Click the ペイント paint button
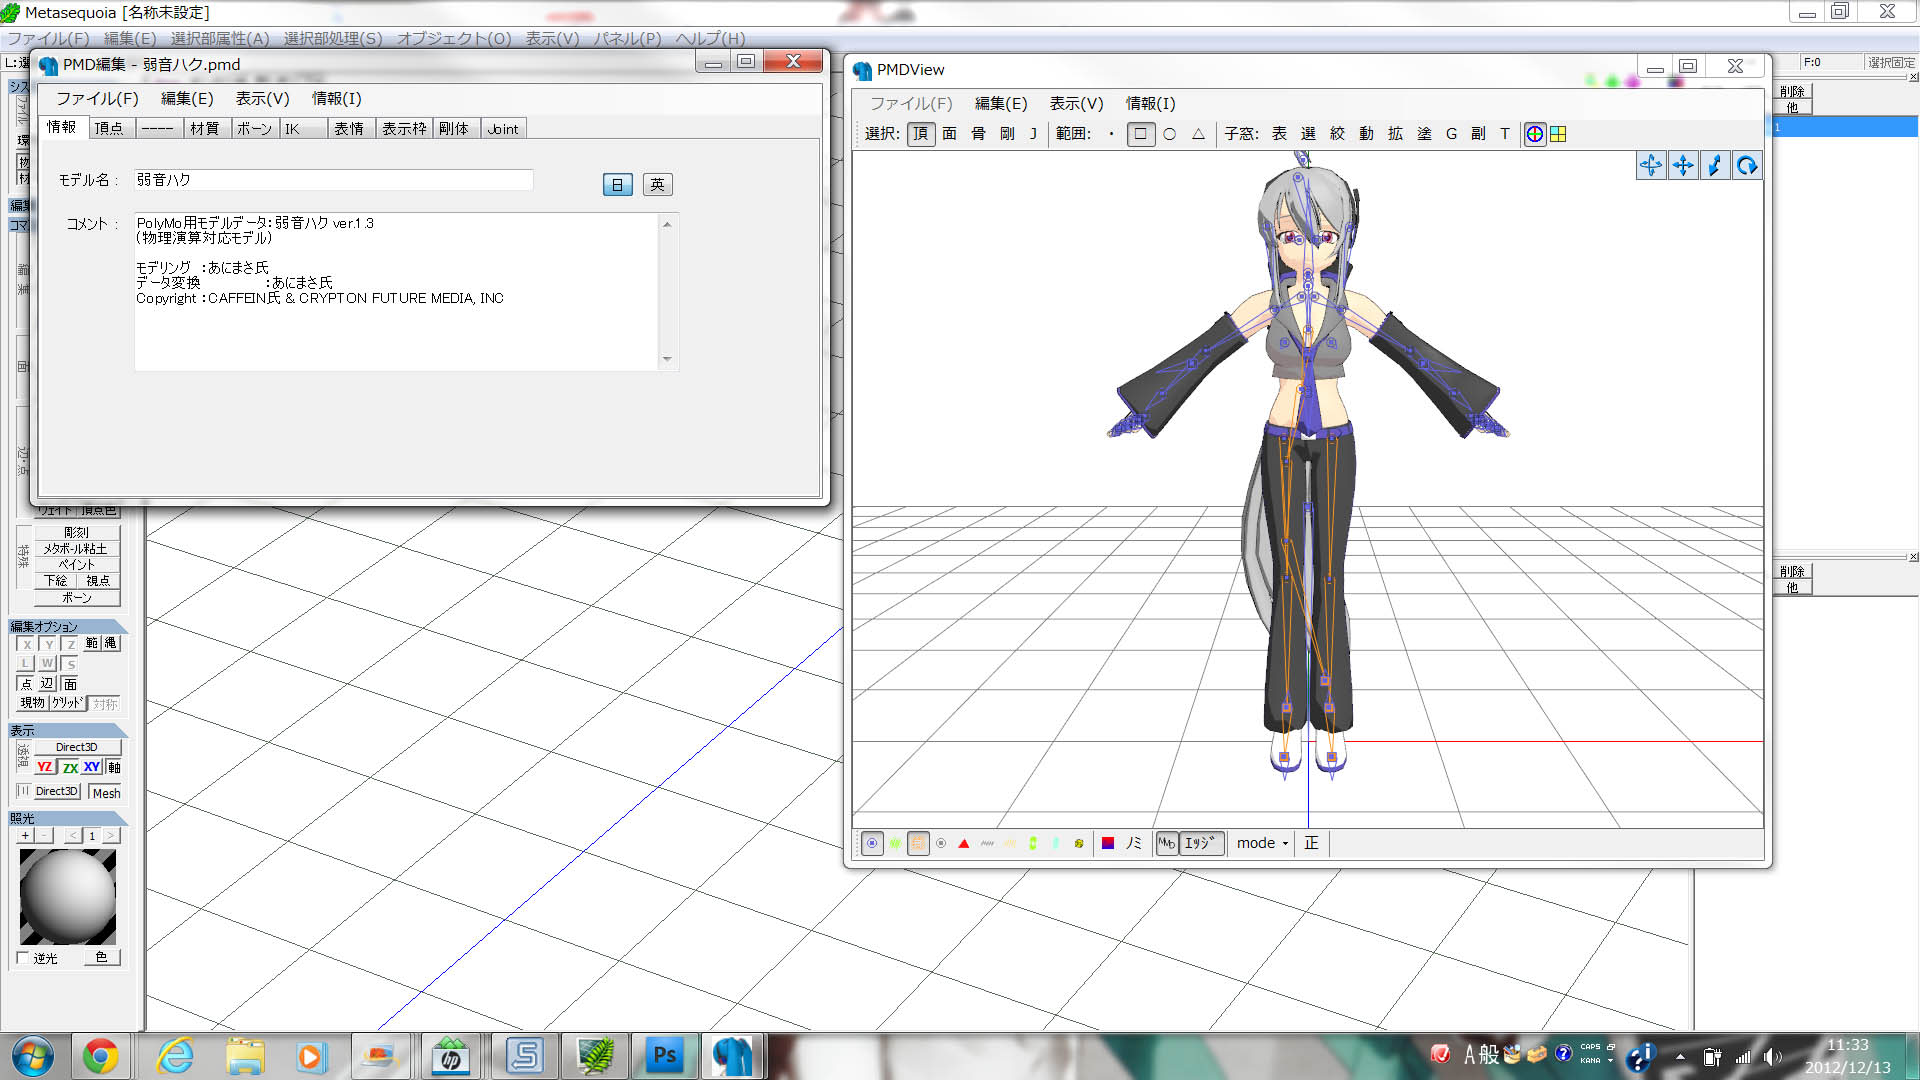Viewport: 1920px width, 1080px height. click(77, 565)
